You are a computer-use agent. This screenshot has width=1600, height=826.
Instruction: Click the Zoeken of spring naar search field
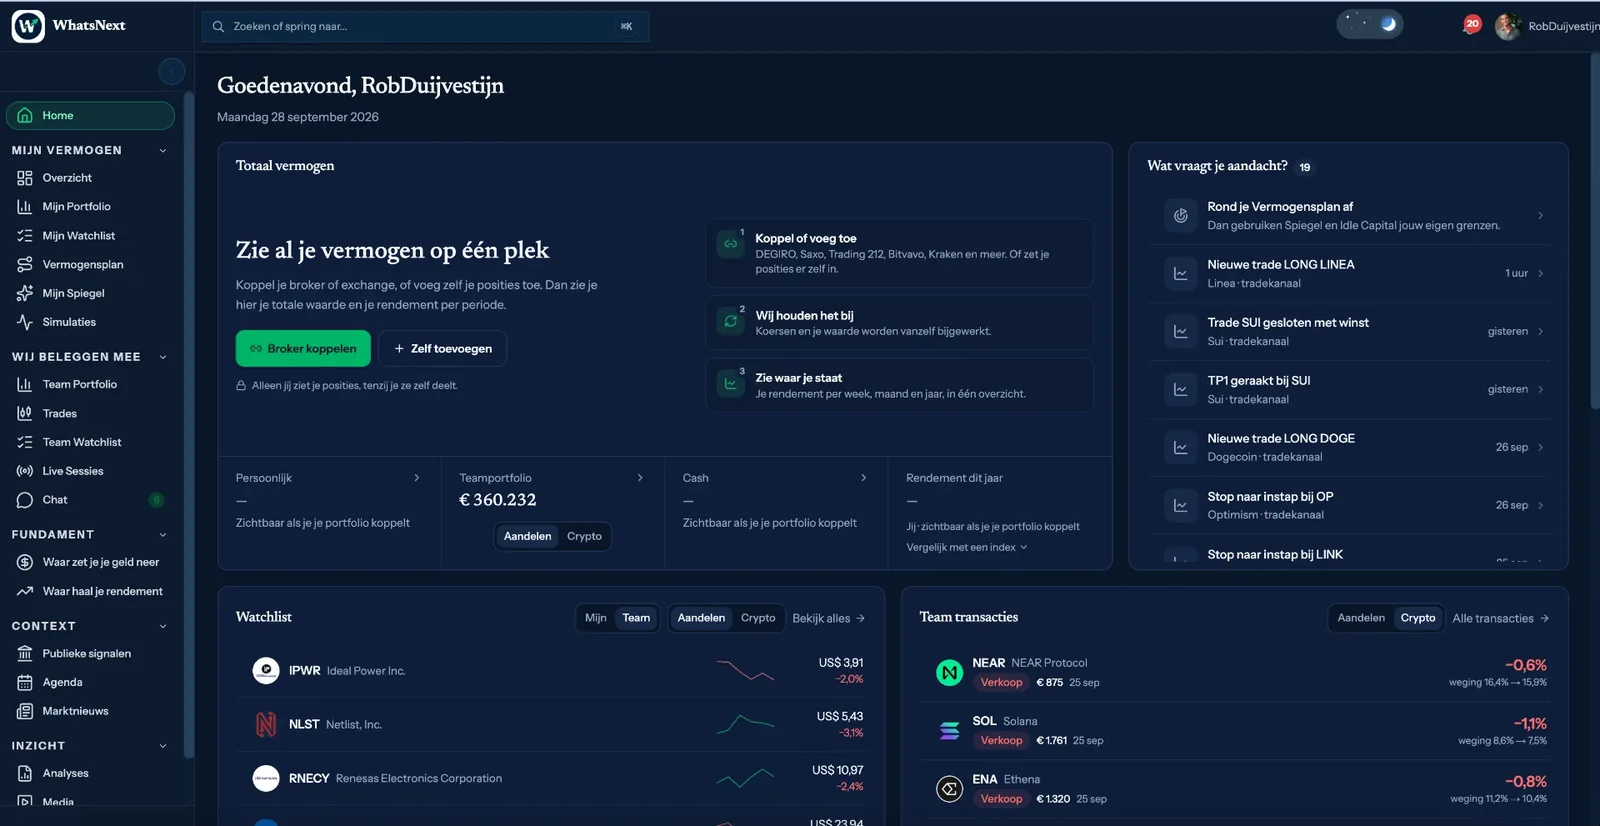(x=426, y=27)
